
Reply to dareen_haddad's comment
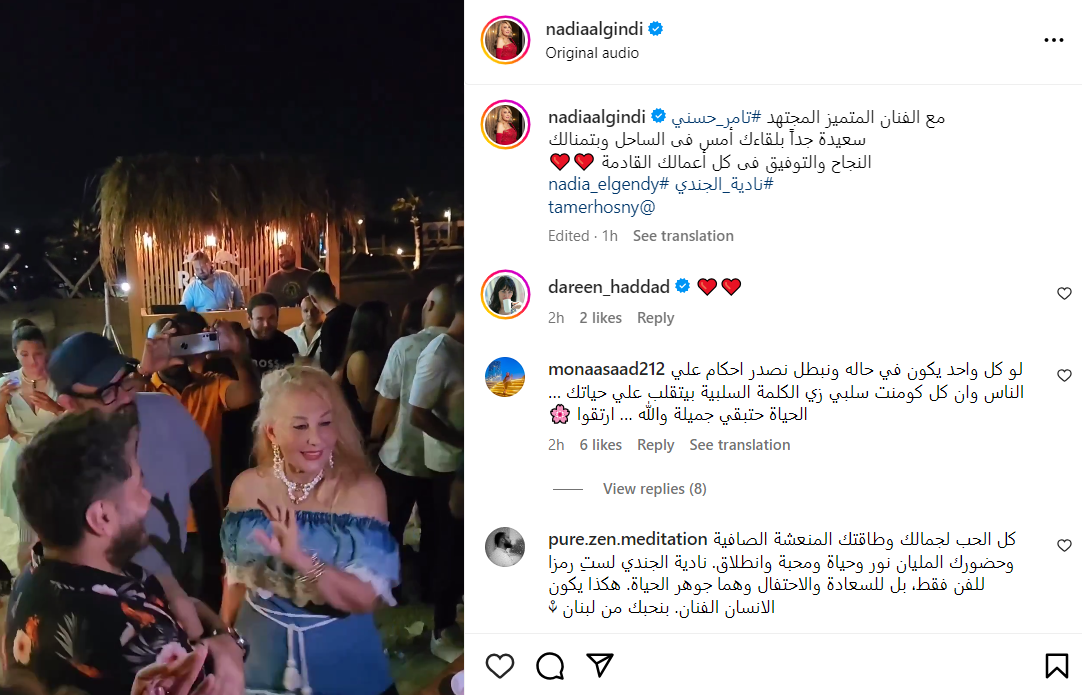656,318
